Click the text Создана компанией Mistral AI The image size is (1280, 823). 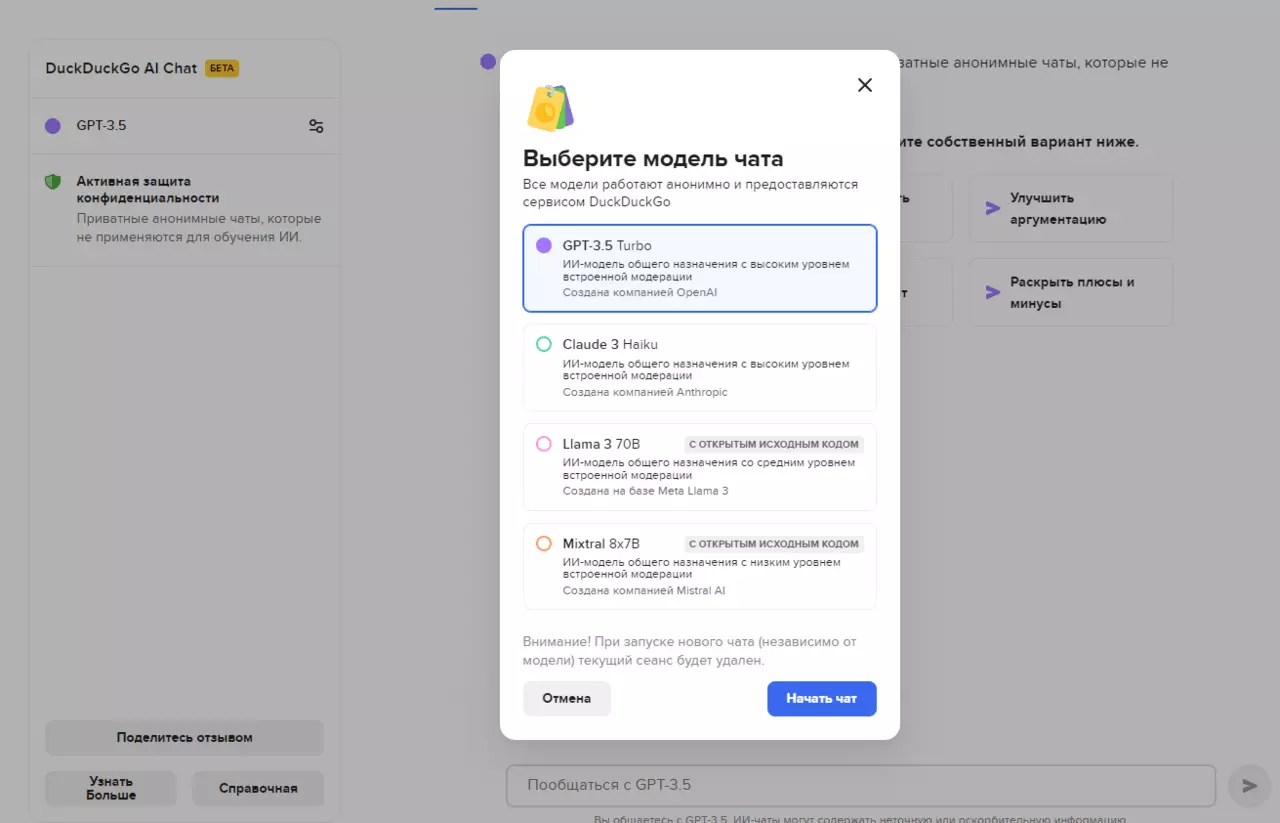click(644, 591)
